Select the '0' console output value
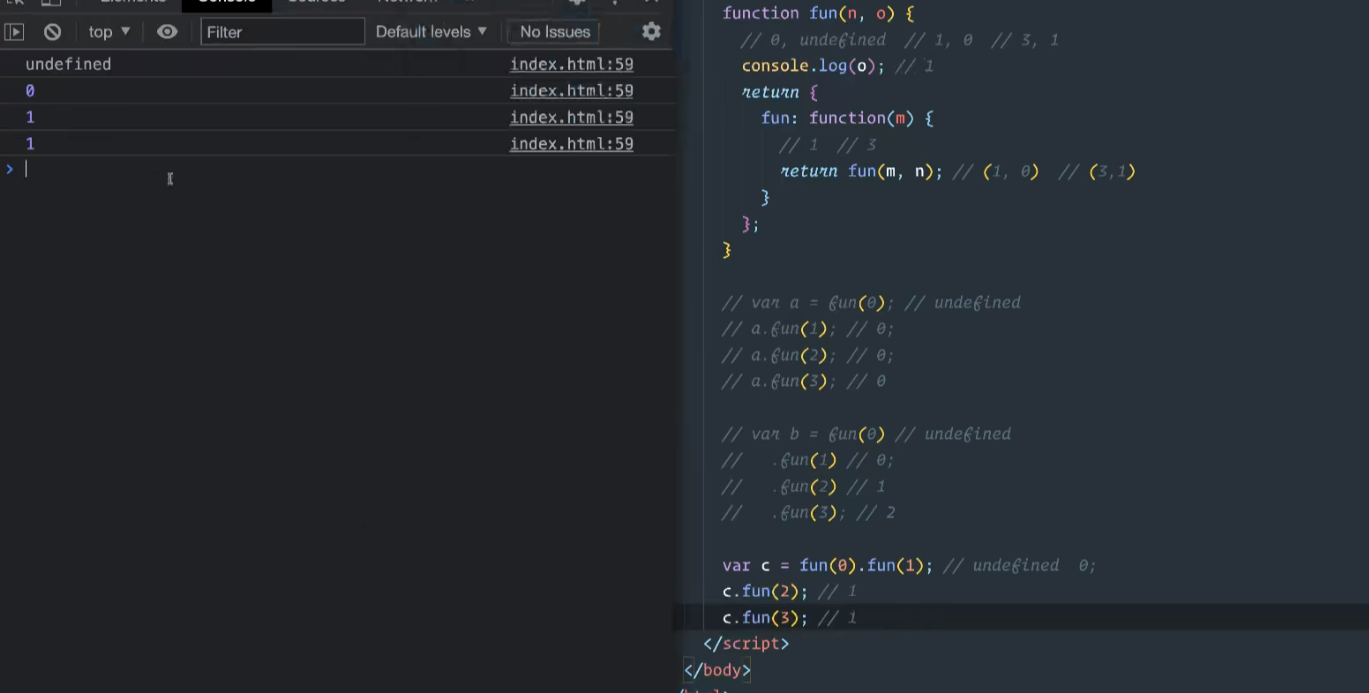Screen dimensions: 1369x693 pos(30,91)
